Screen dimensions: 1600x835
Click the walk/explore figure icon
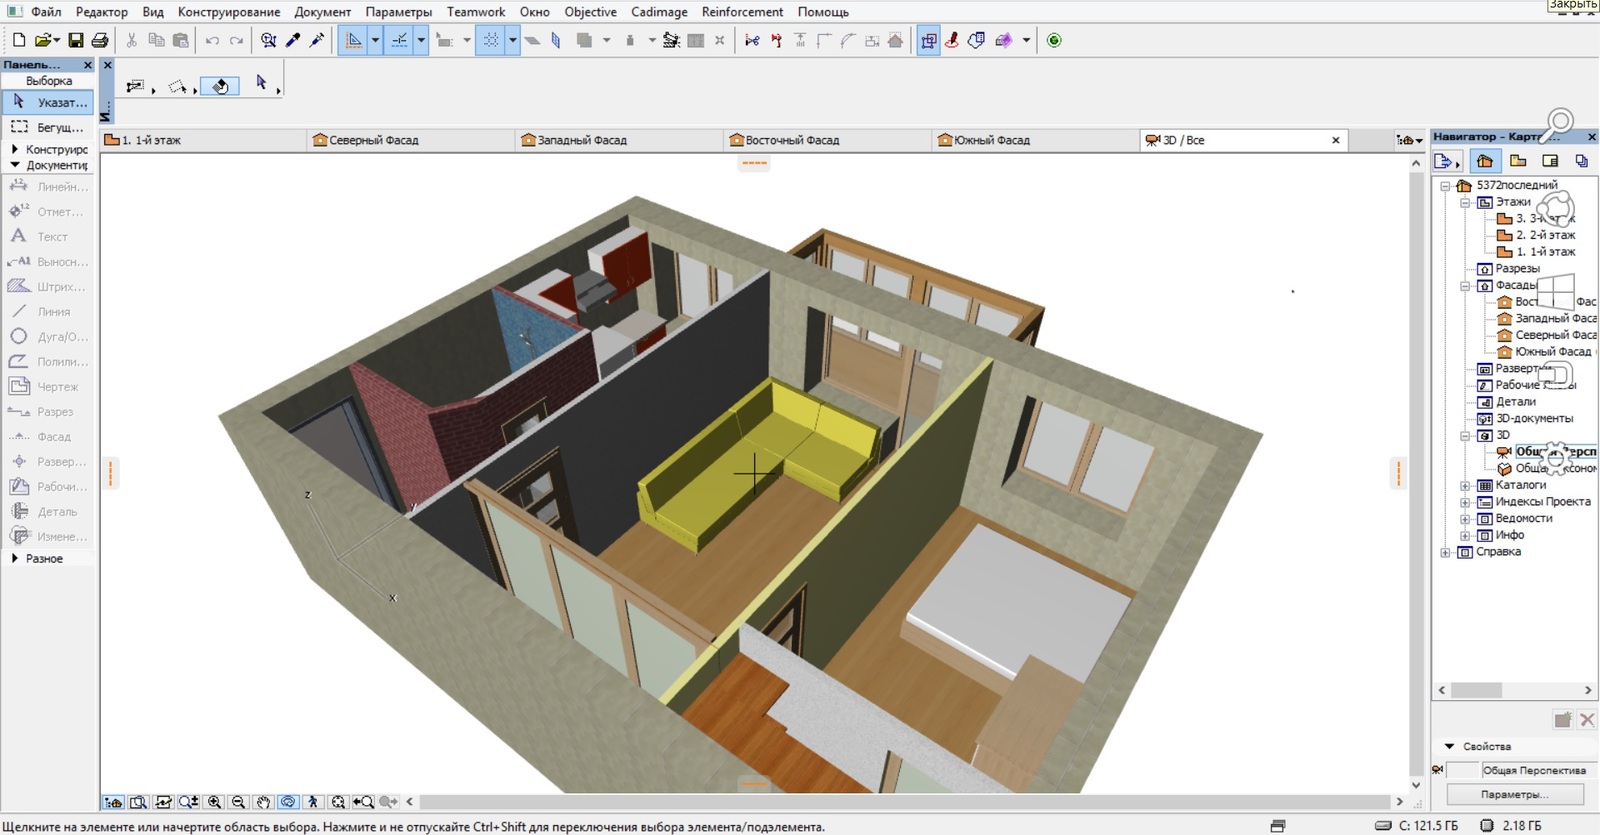pos(313,802)
